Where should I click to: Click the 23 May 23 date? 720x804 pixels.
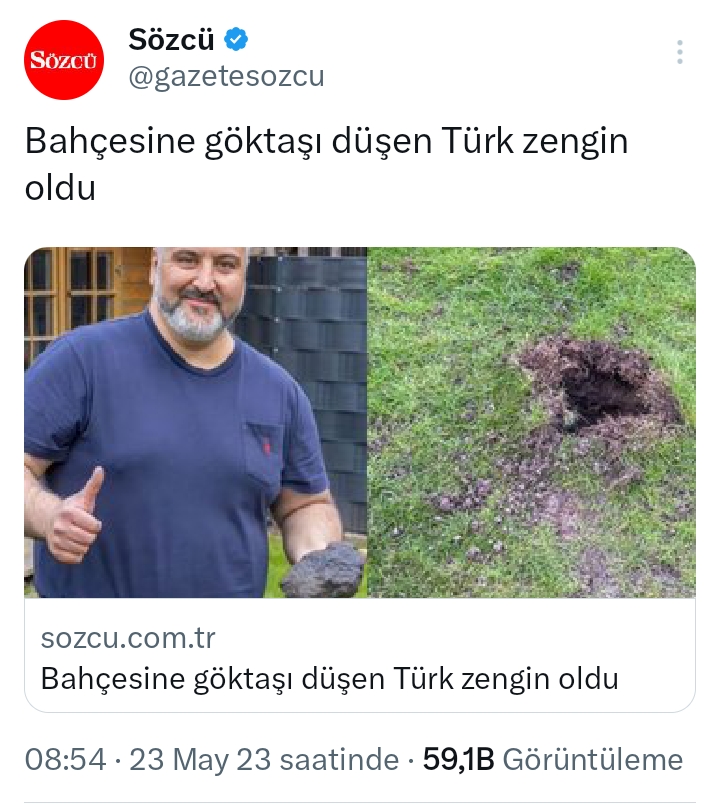(200, 759)
